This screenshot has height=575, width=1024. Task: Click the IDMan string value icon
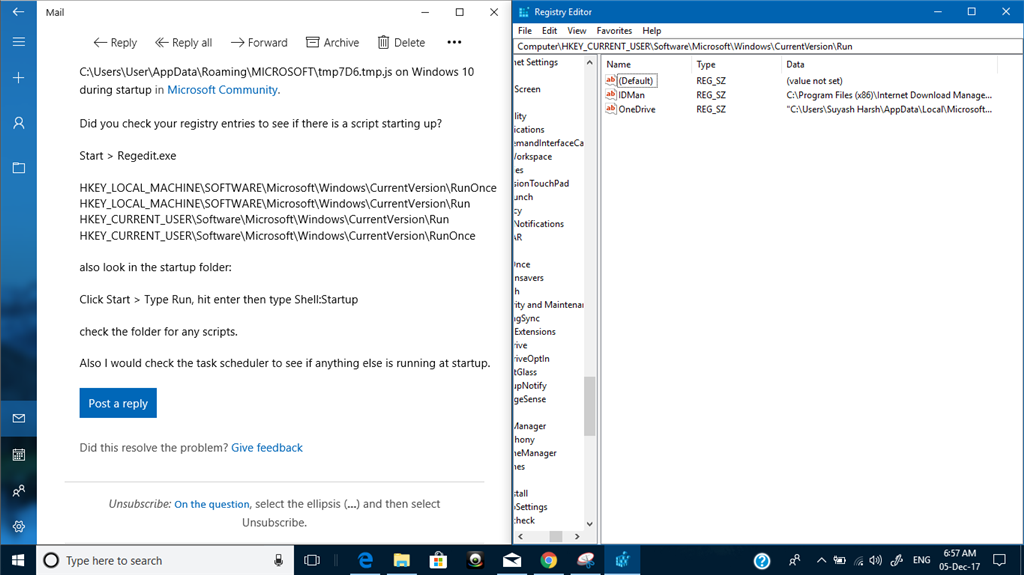point(611,95)
